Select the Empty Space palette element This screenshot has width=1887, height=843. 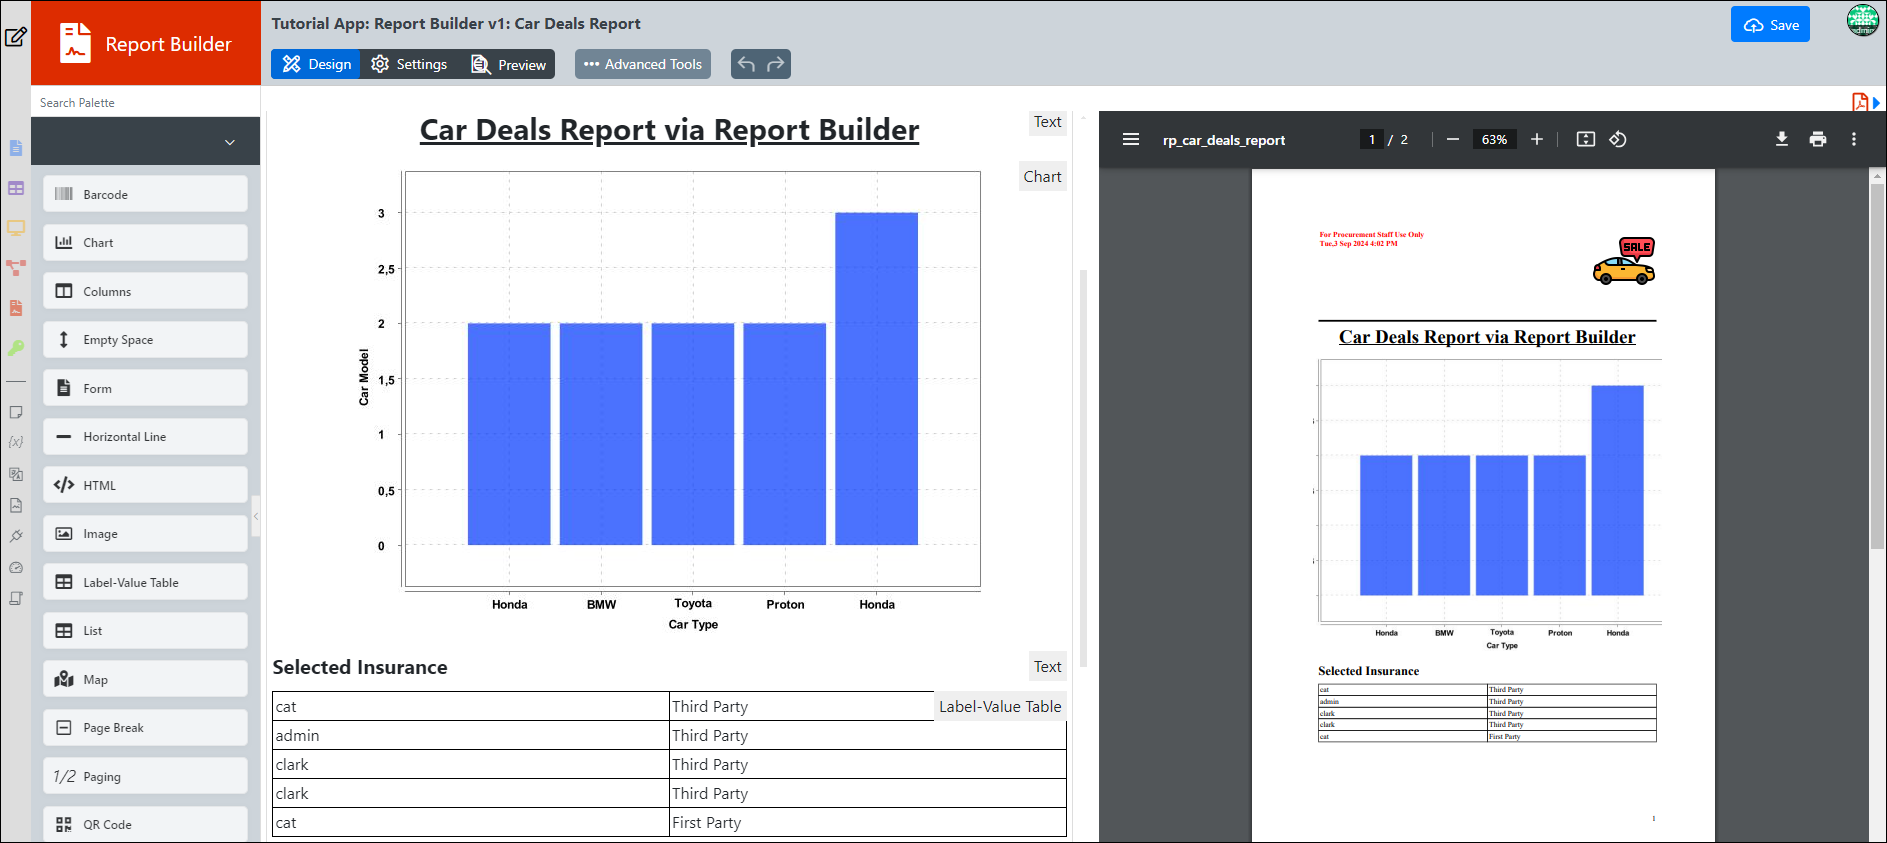[x=145, y=340]
